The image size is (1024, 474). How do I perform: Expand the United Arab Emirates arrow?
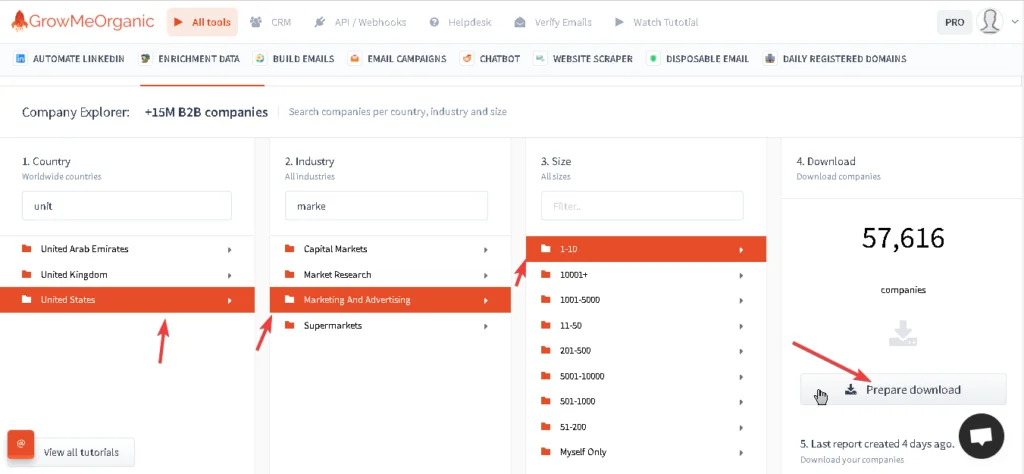230,250
